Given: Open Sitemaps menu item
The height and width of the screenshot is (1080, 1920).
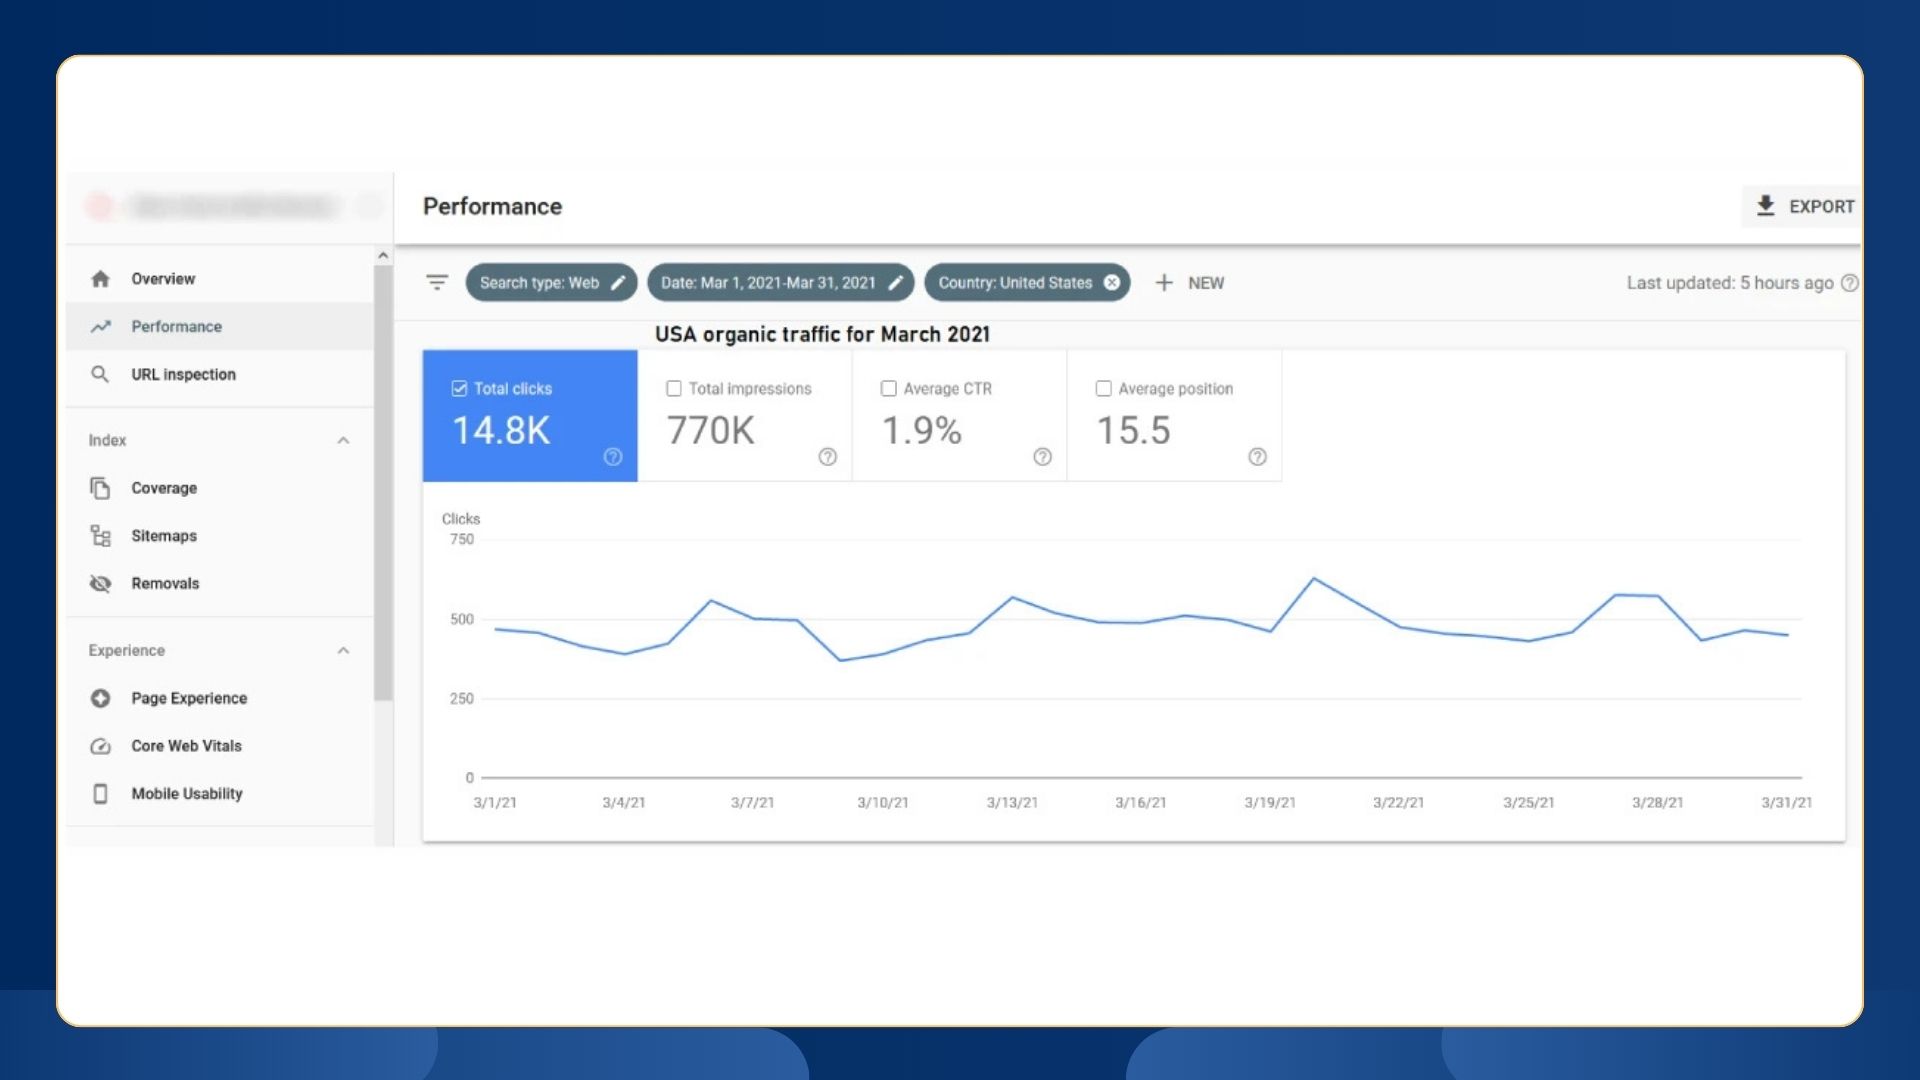Looking at the screenshot, I should 220,536.
